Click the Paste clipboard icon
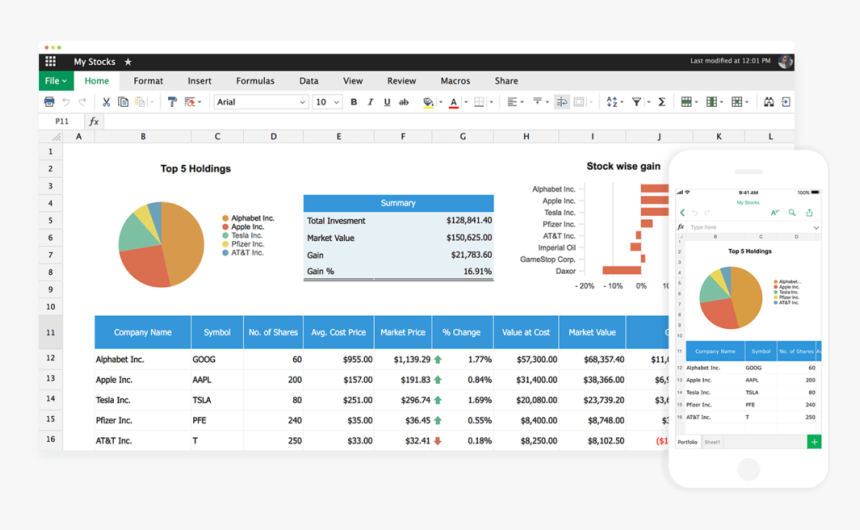Image resolution: width=860 pixels, height=530 pixels. (x=140, y=102)
